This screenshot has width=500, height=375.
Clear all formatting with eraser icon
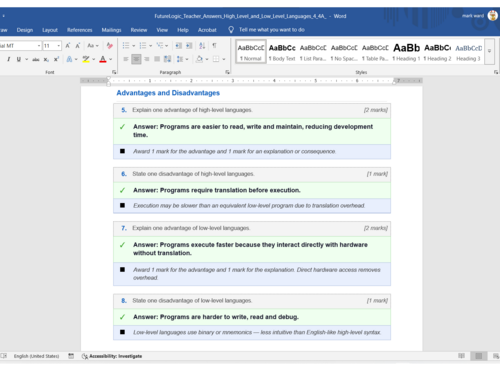click(109, 46)
